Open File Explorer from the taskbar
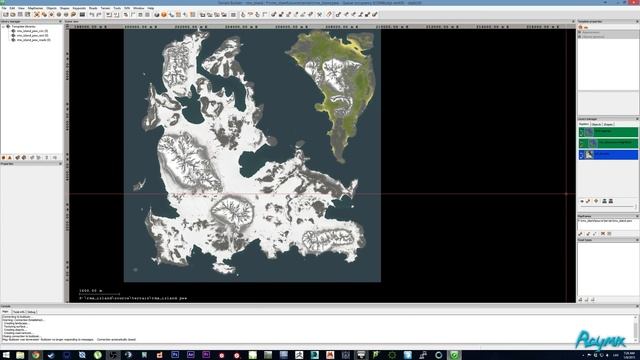The height and width of the screenshot is (360, 640). pyautogui.click(x=20, y=355)
